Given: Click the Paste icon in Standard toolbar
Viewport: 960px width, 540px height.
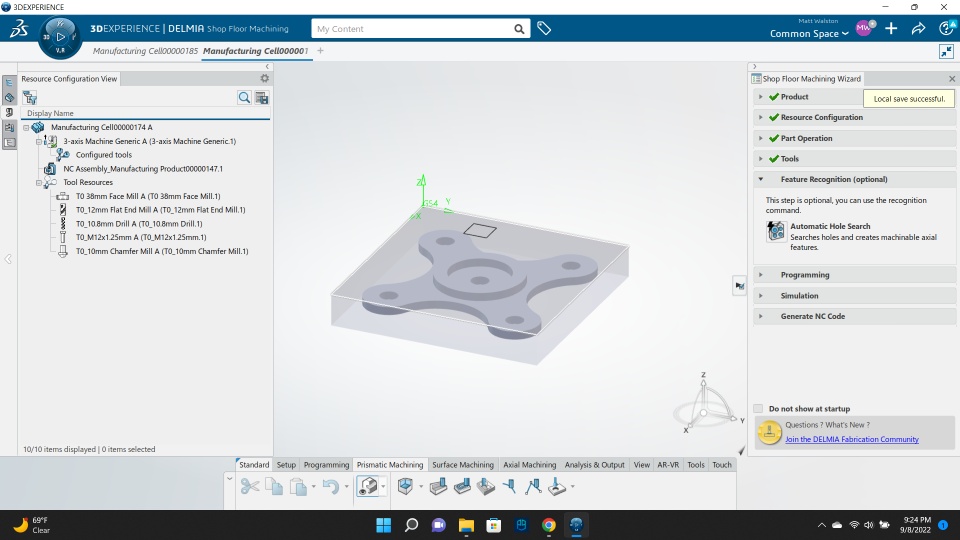Looking at the screenshot, I should coord(298,487).
